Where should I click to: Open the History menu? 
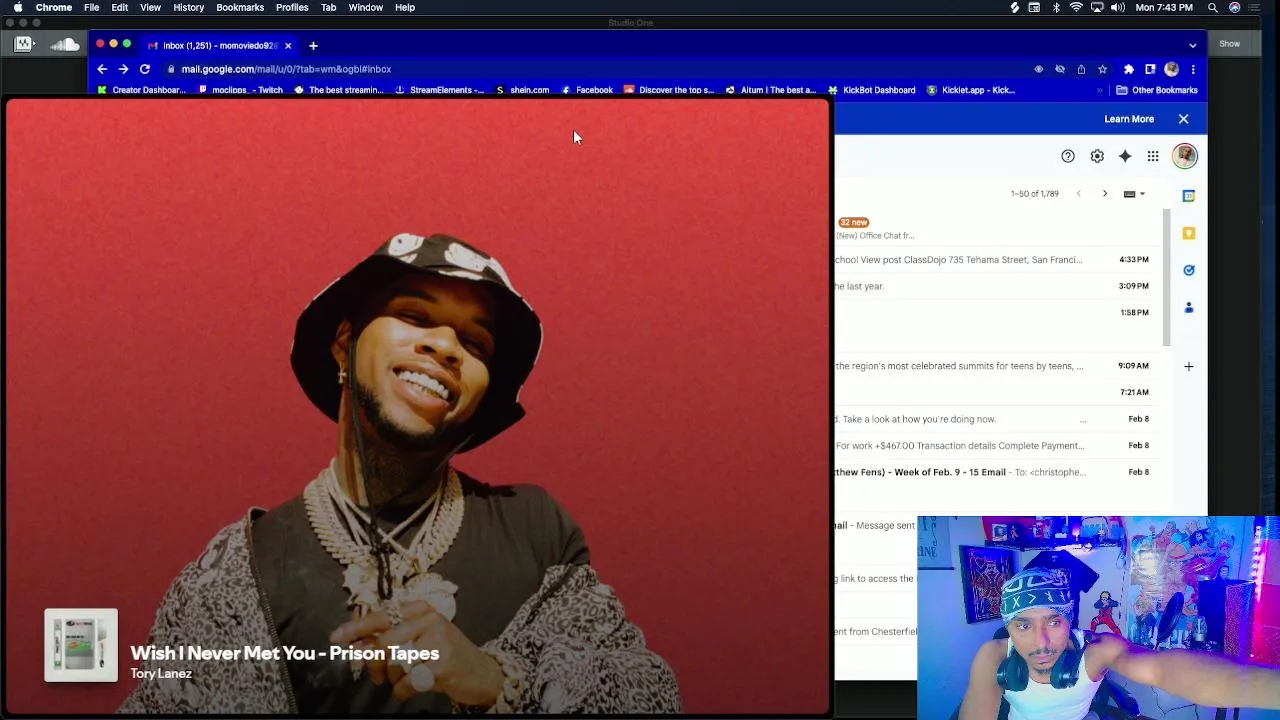pos(188,7)
